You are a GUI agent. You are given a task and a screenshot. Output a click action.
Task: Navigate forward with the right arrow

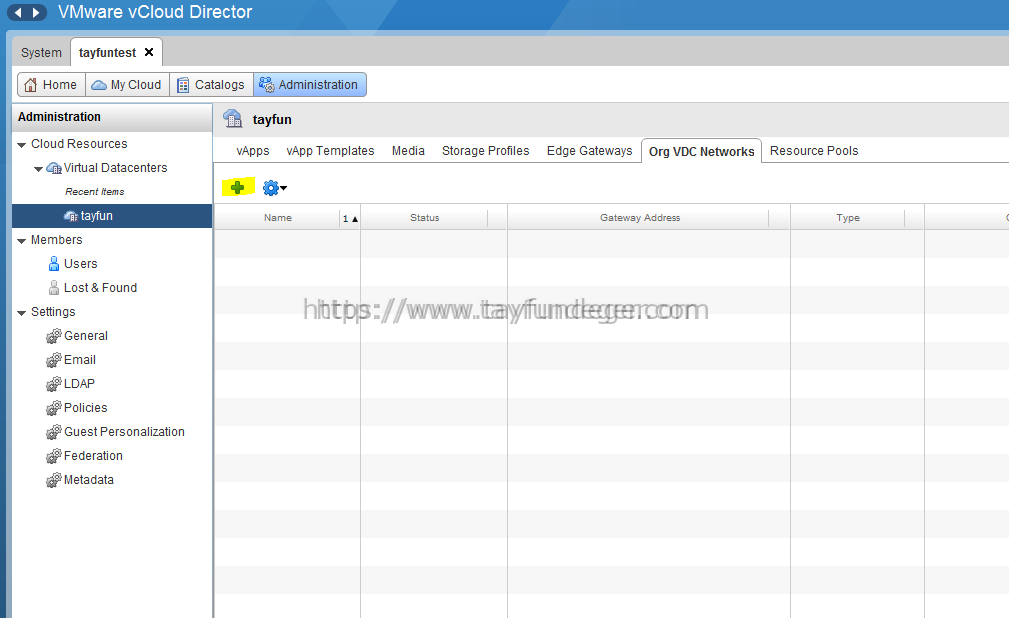click(x=36, y=12)
